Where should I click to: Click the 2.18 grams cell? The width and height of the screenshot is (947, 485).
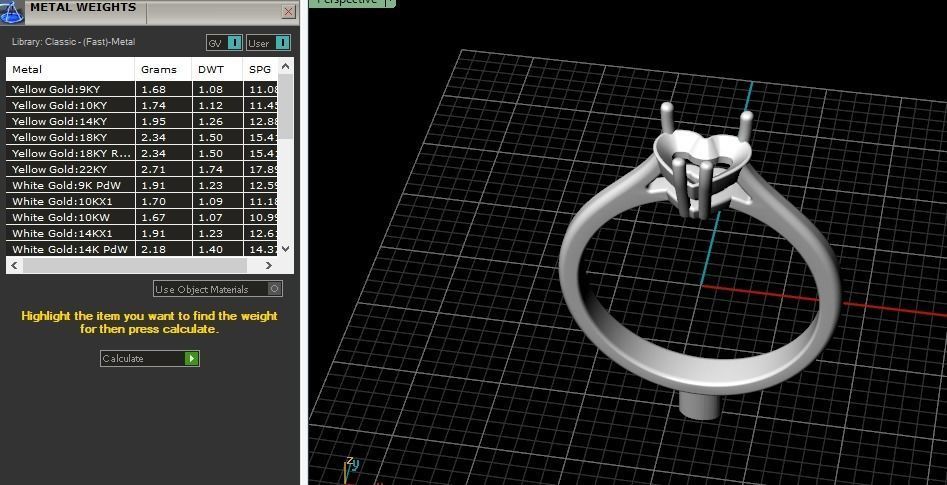[x=163, y=249]
